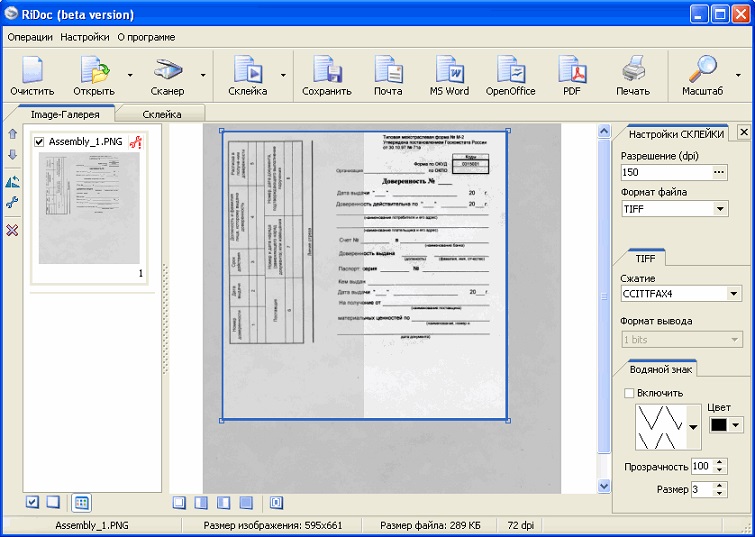
Task: Open the Операции menu
Action: point(30,37)
